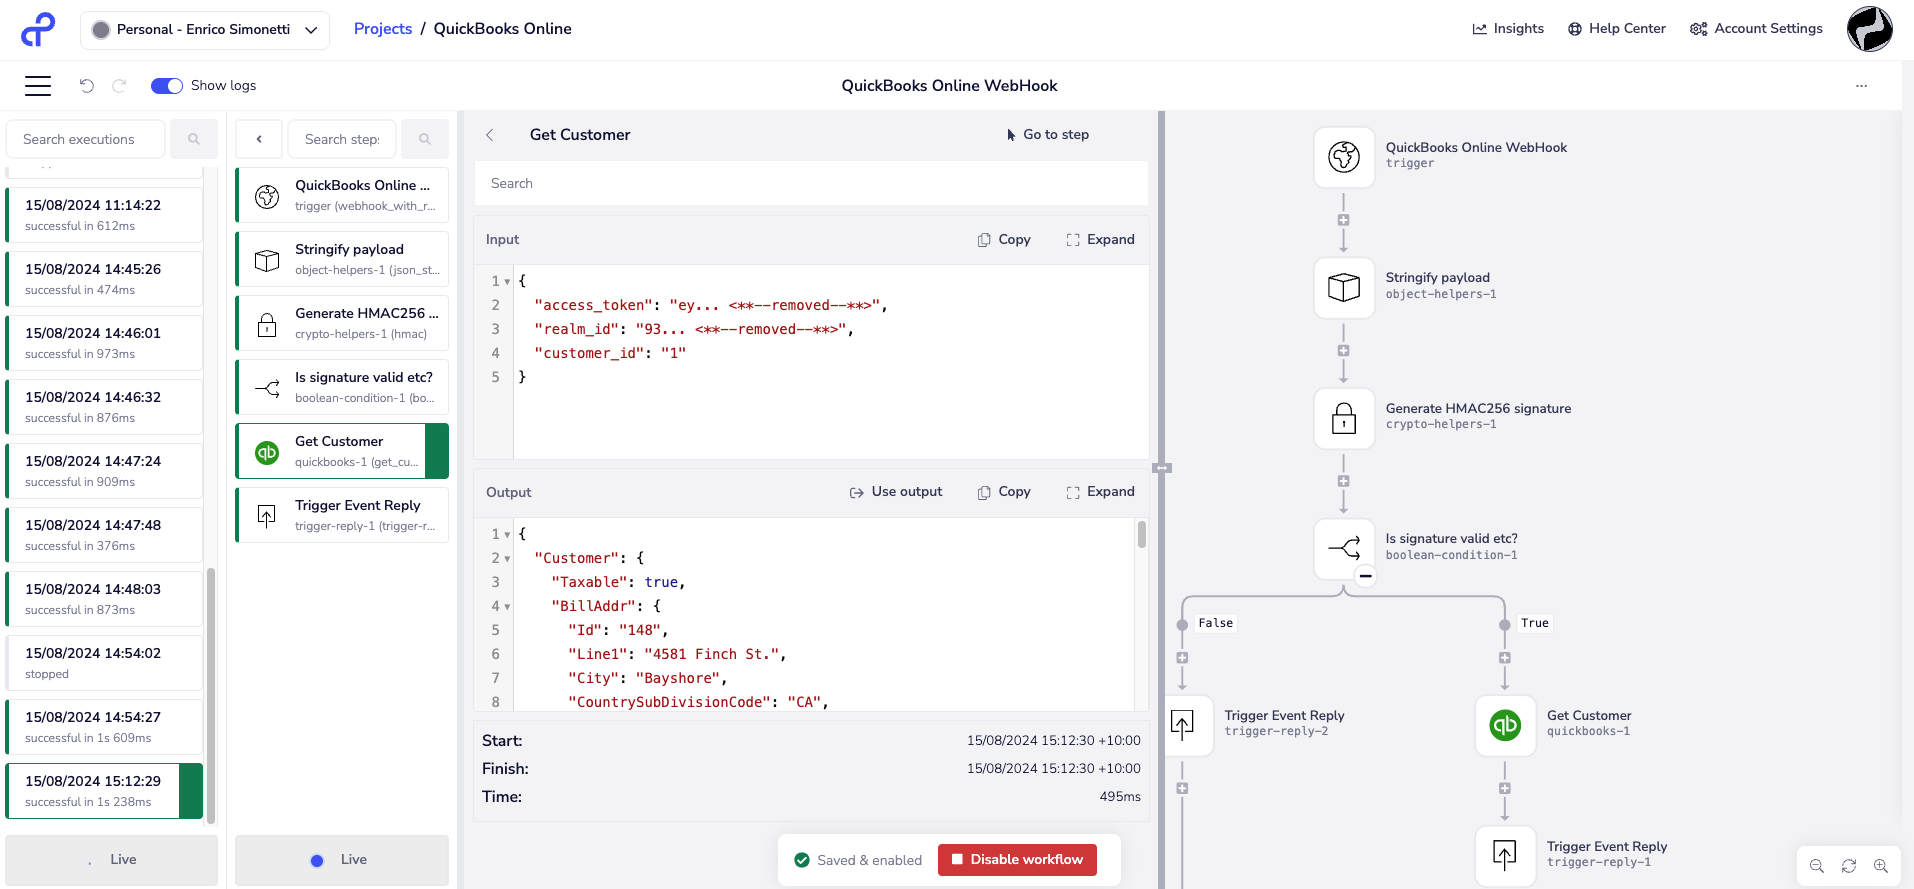This screenshot has width=1914, height=889.
Task: Copy the Input JSON
Action: [x=1004, y=240]
